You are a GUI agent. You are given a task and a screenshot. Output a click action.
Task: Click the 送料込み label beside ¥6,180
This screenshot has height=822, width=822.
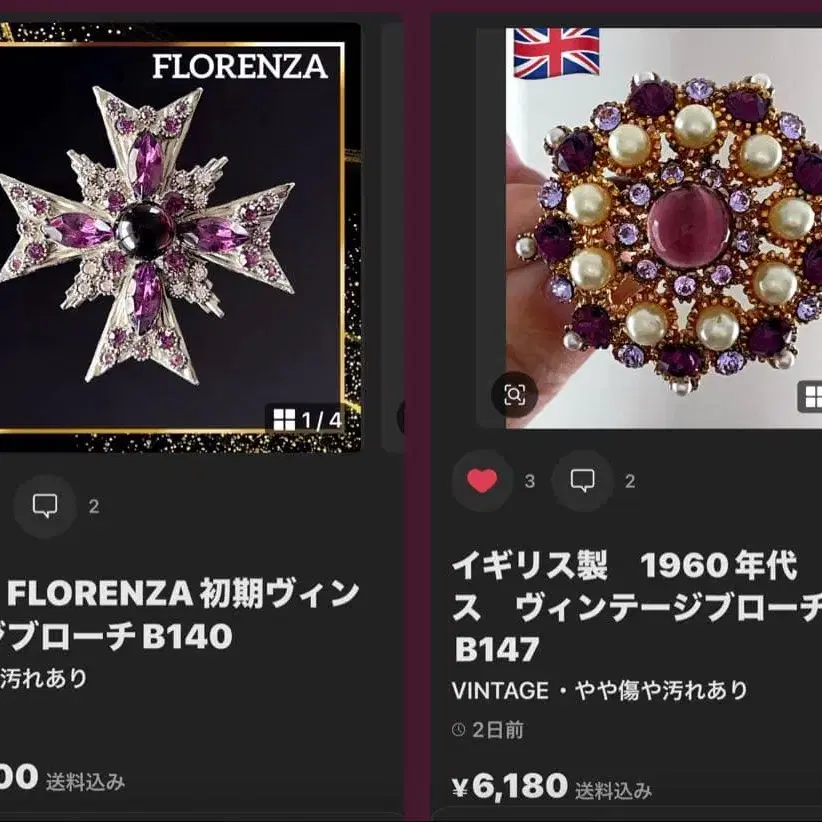(x=613, y=791)
